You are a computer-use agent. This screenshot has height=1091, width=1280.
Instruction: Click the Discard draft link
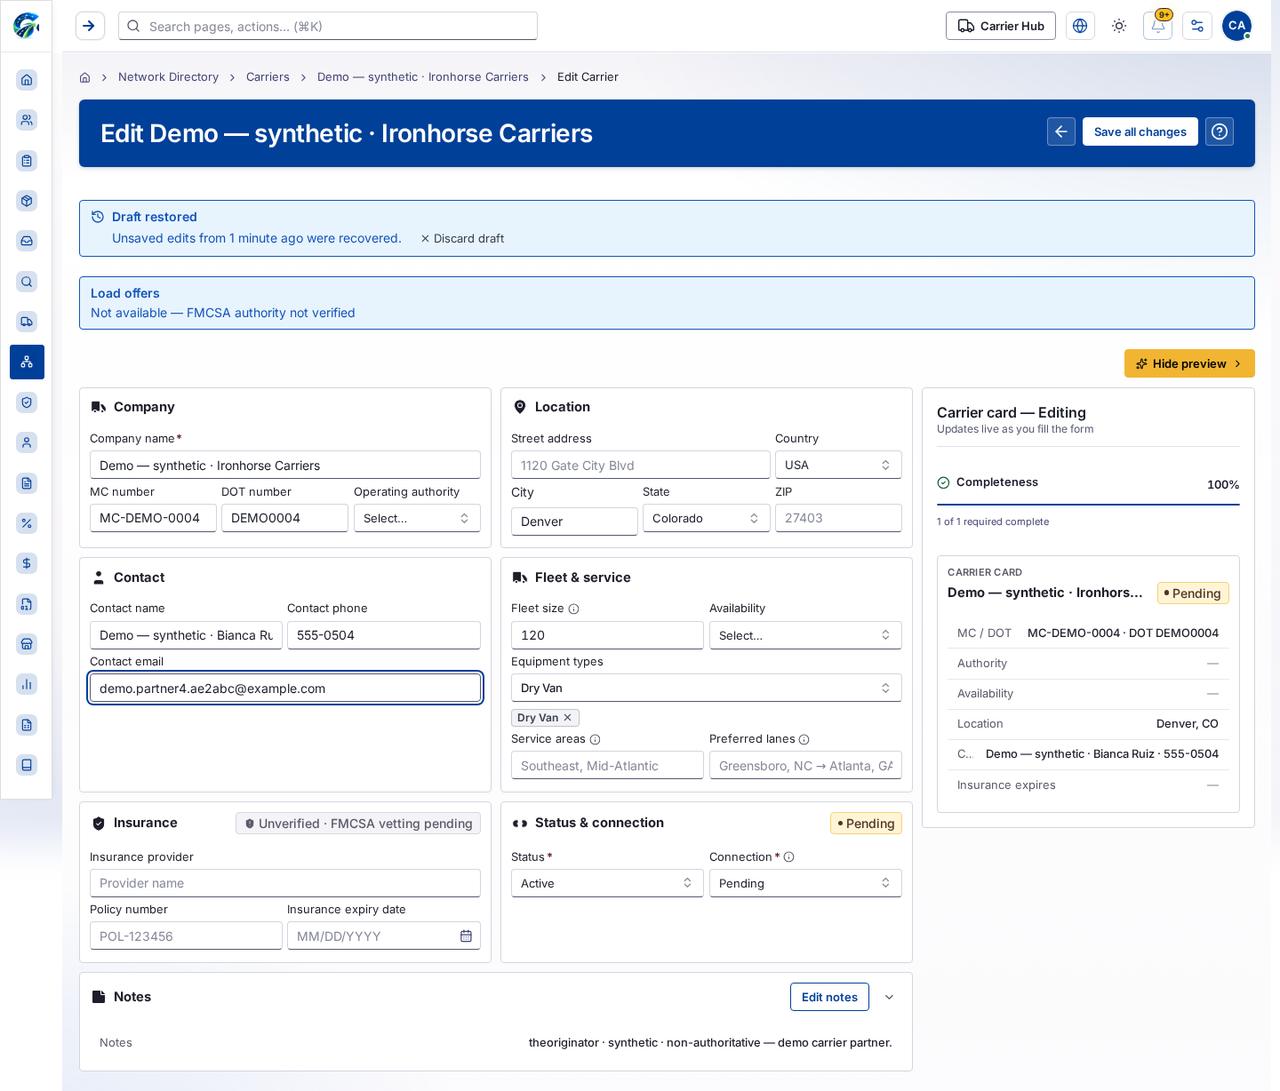pyautogui.click(x=462, y=239)
